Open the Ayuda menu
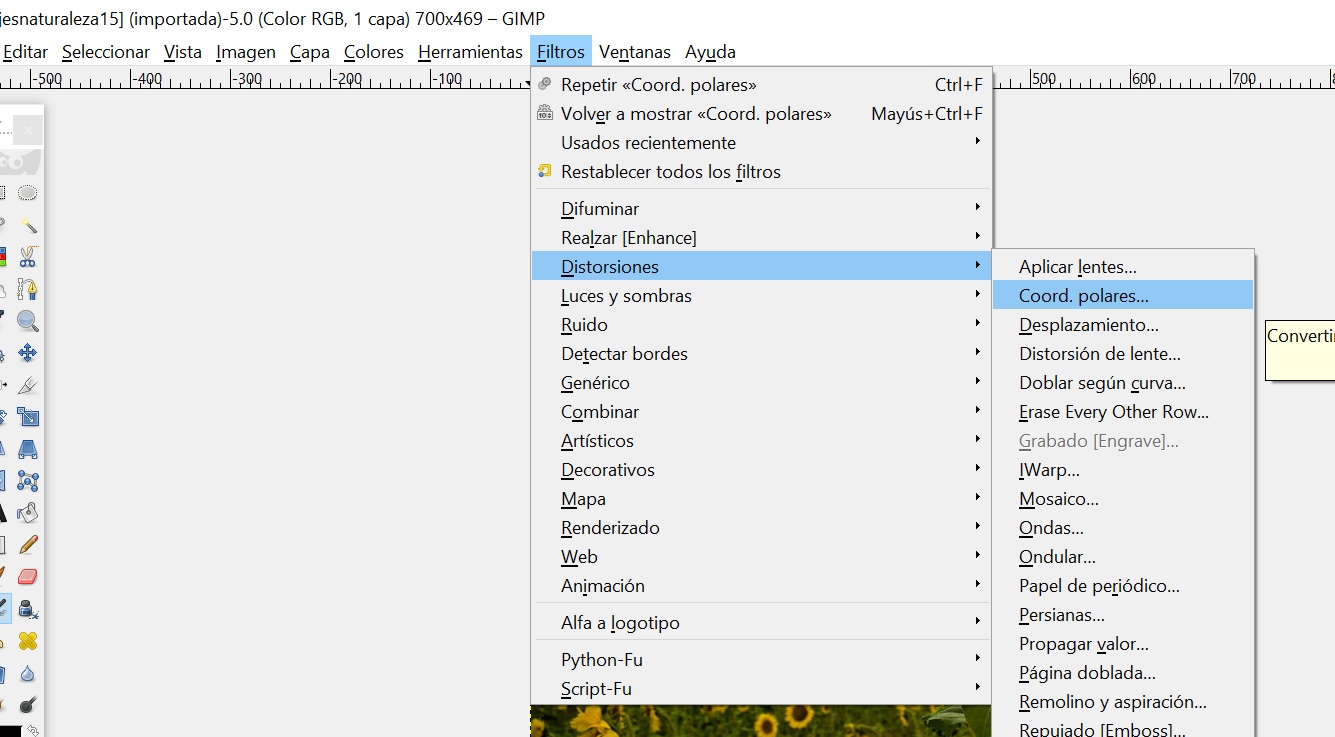Viewport: 1335px width, 737px height. coord(710,52)
